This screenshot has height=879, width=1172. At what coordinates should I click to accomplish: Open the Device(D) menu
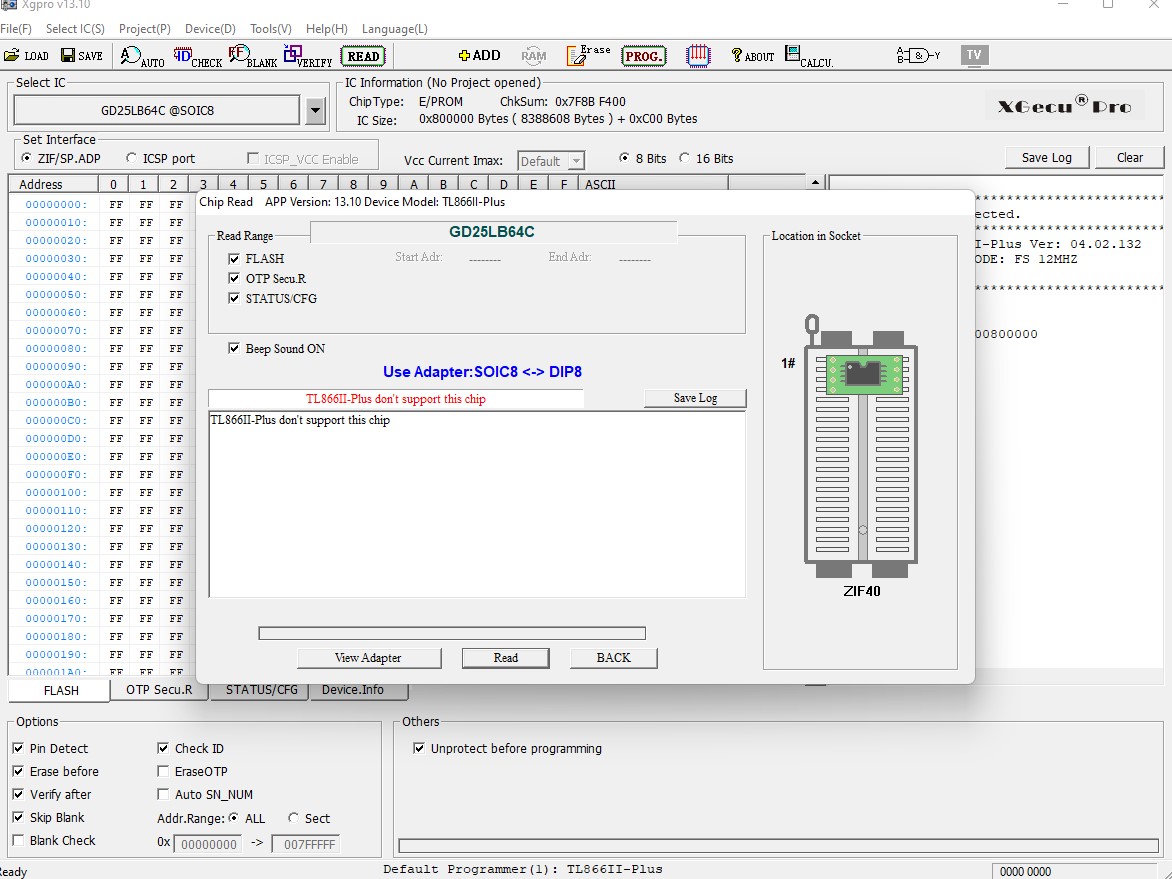(210, 29)
